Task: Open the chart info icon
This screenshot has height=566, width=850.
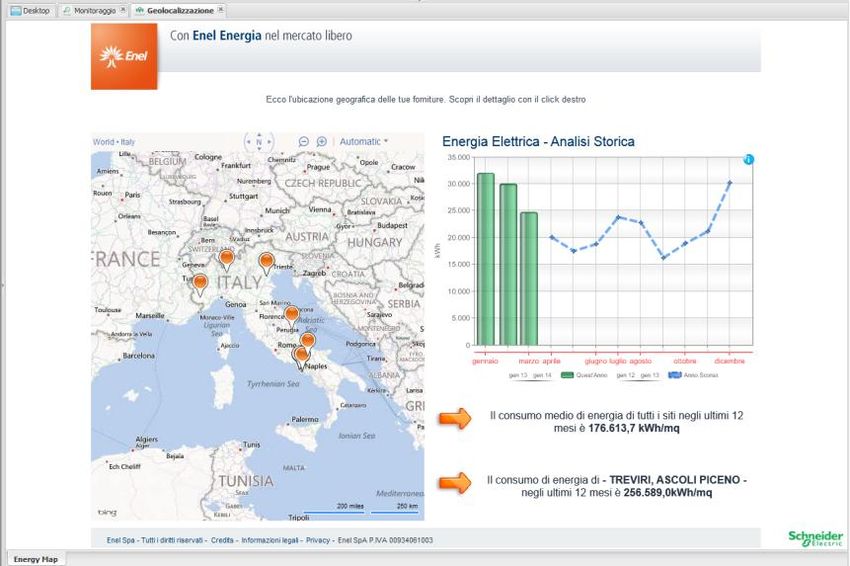Action: tap(748, 160)
